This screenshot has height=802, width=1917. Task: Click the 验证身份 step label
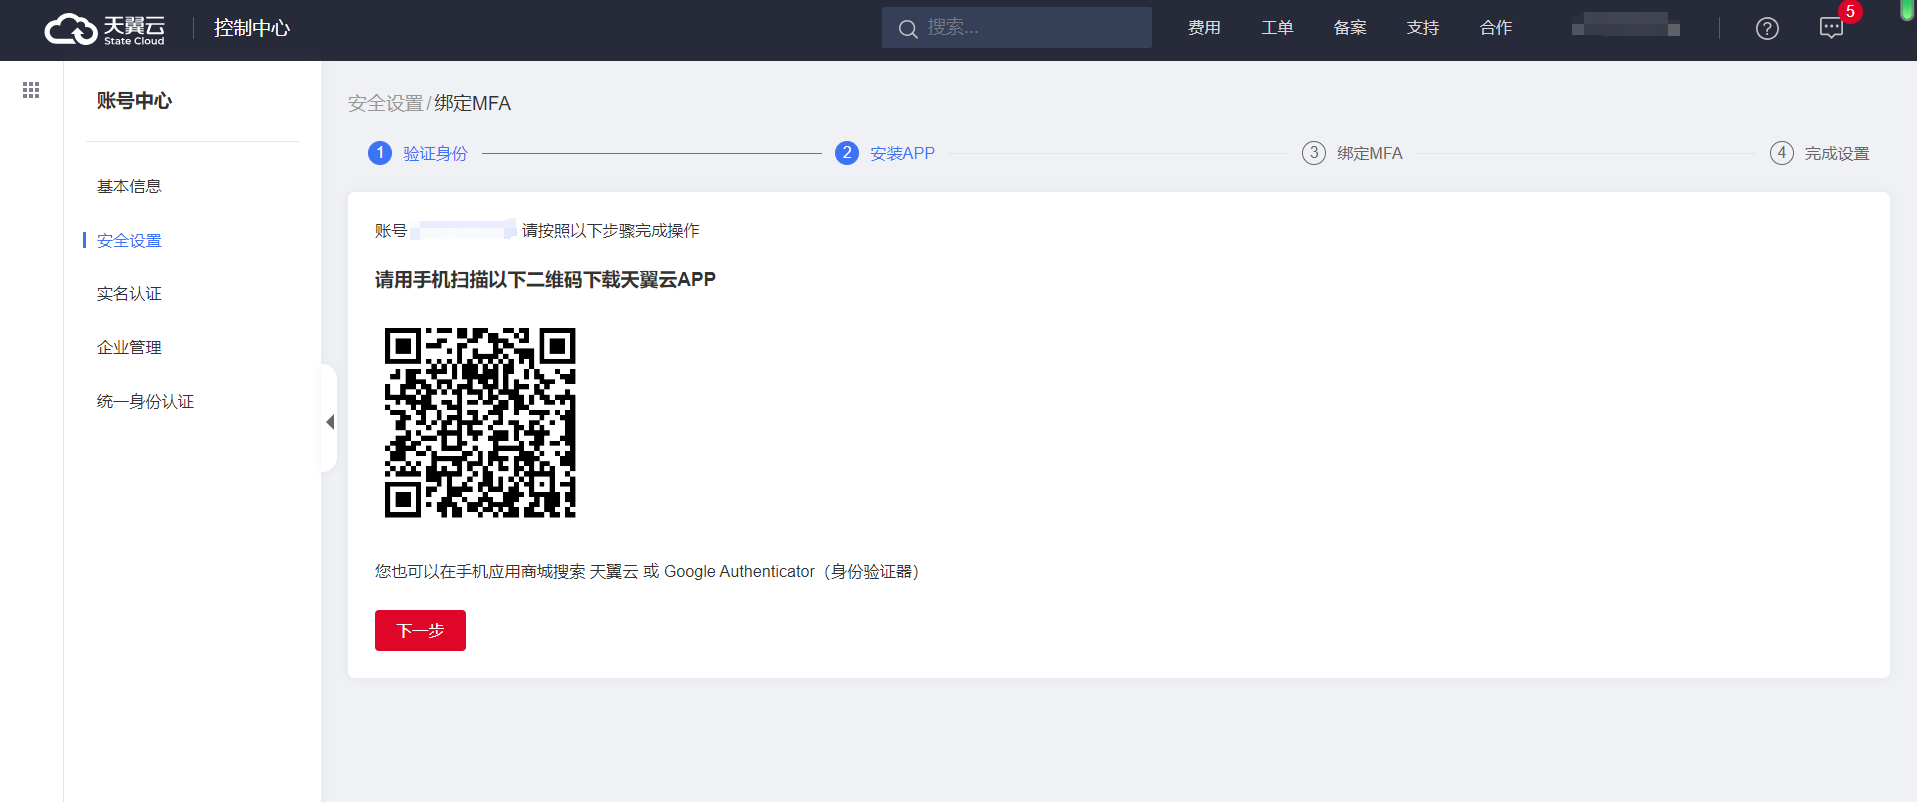tap(435, 153)
